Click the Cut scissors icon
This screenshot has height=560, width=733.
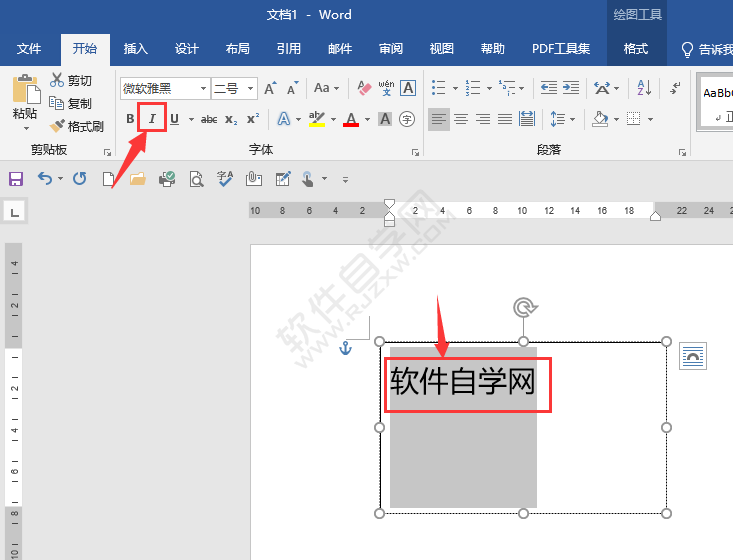point(57,80)
